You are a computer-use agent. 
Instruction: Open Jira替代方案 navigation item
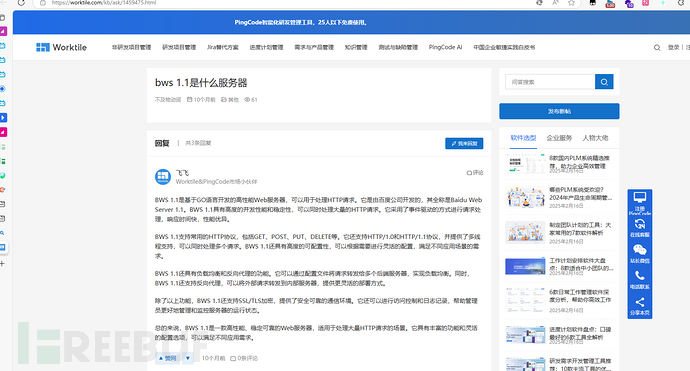click(x=223, y=48)
